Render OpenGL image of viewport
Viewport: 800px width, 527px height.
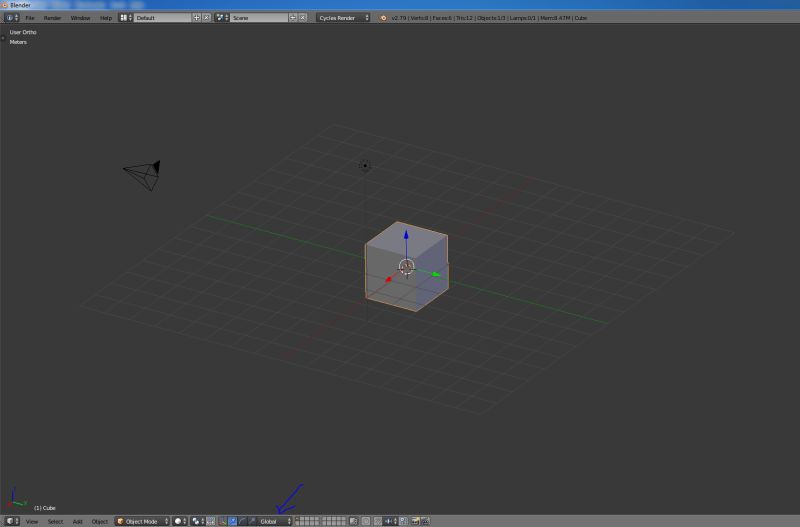tap(415, 521)
